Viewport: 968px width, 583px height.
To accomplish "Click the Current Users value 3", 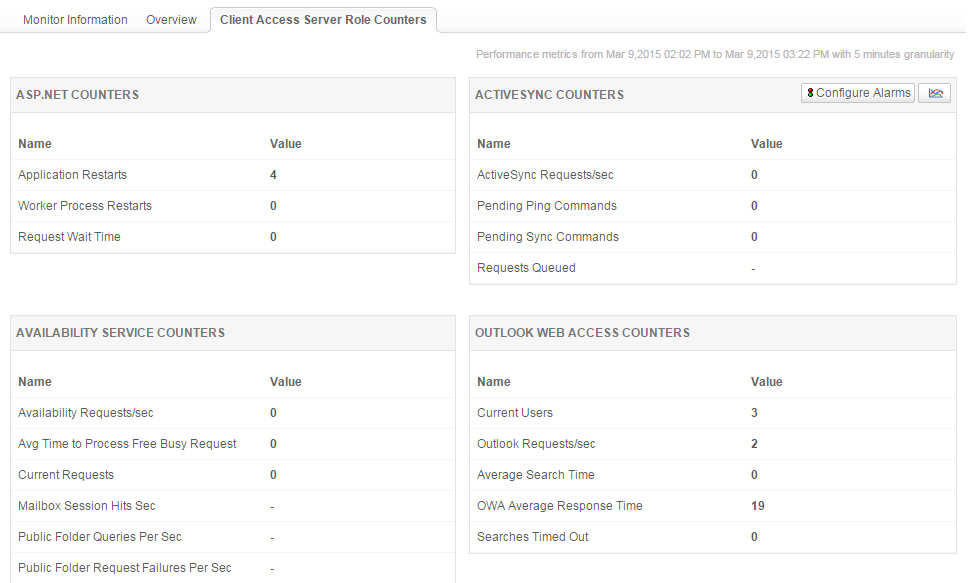I will (754, 413).
